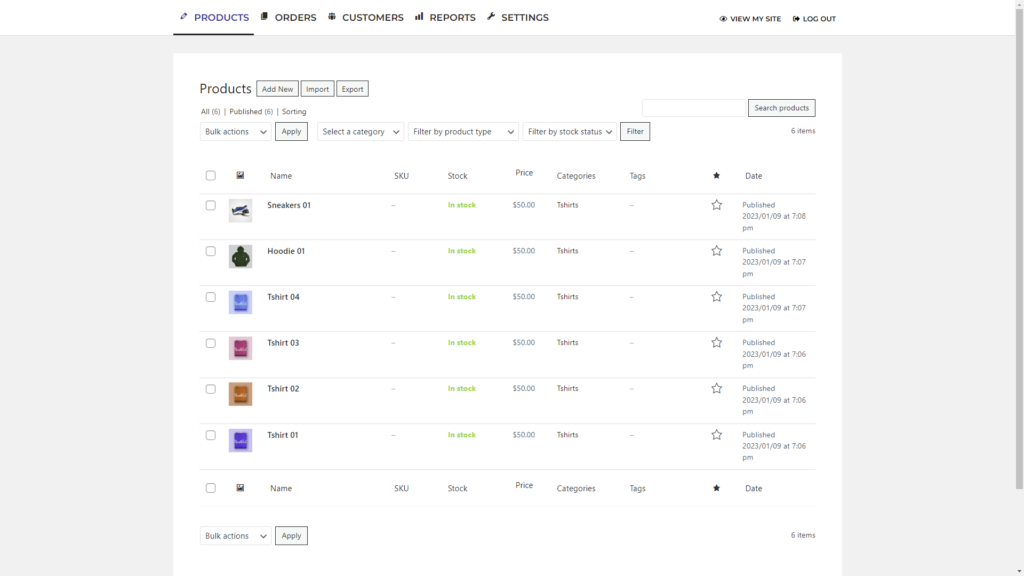Click the eye icon beside View My Site
The width and height of the screenshot is (1024, 576).
[x=723, y=18]
